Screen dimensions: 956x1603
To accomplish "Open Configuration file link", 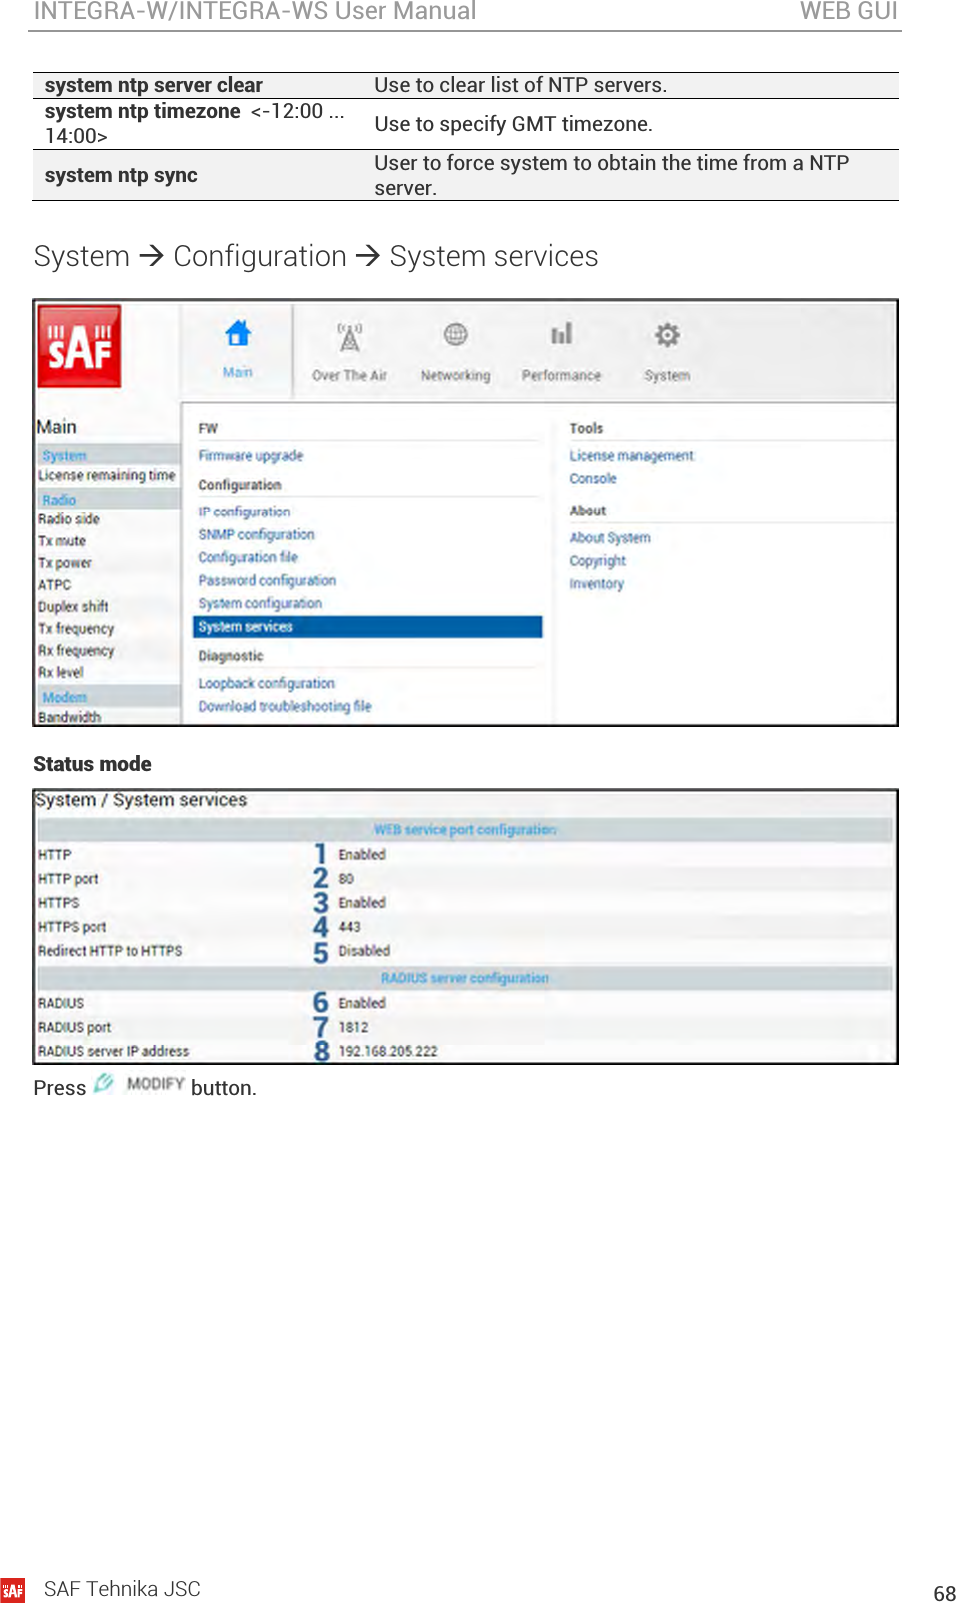I will coord(248,558).
